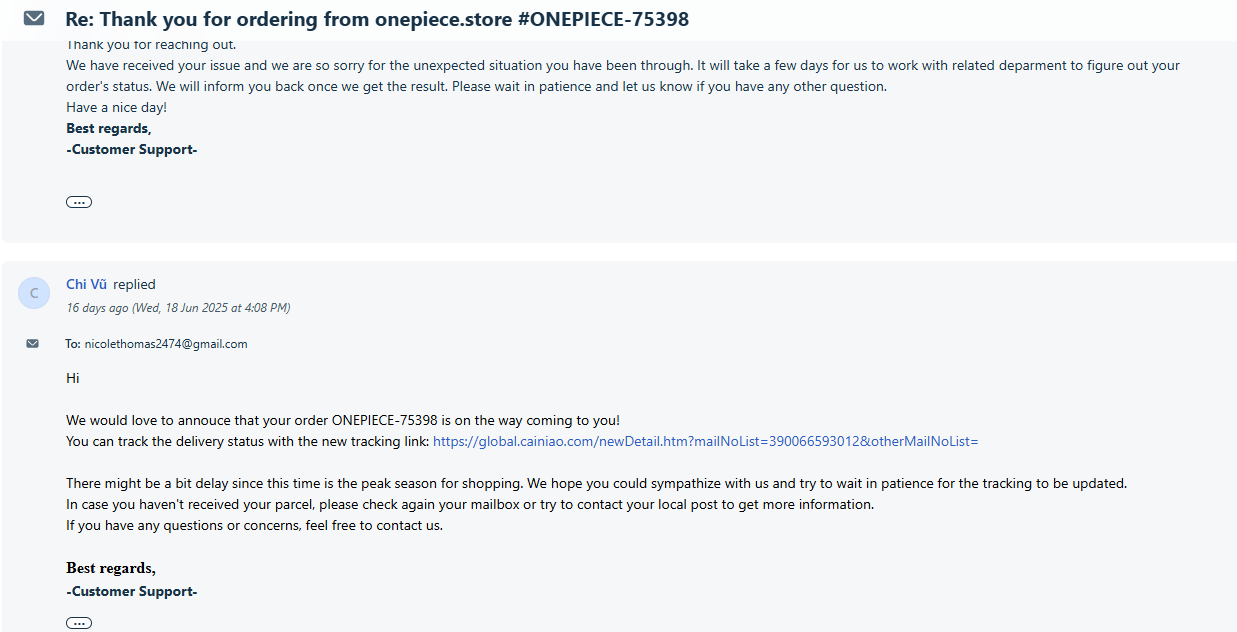Click '-Customer Support-' signature in first message
The image size is (1237, 632).
(x=132, y=150)
